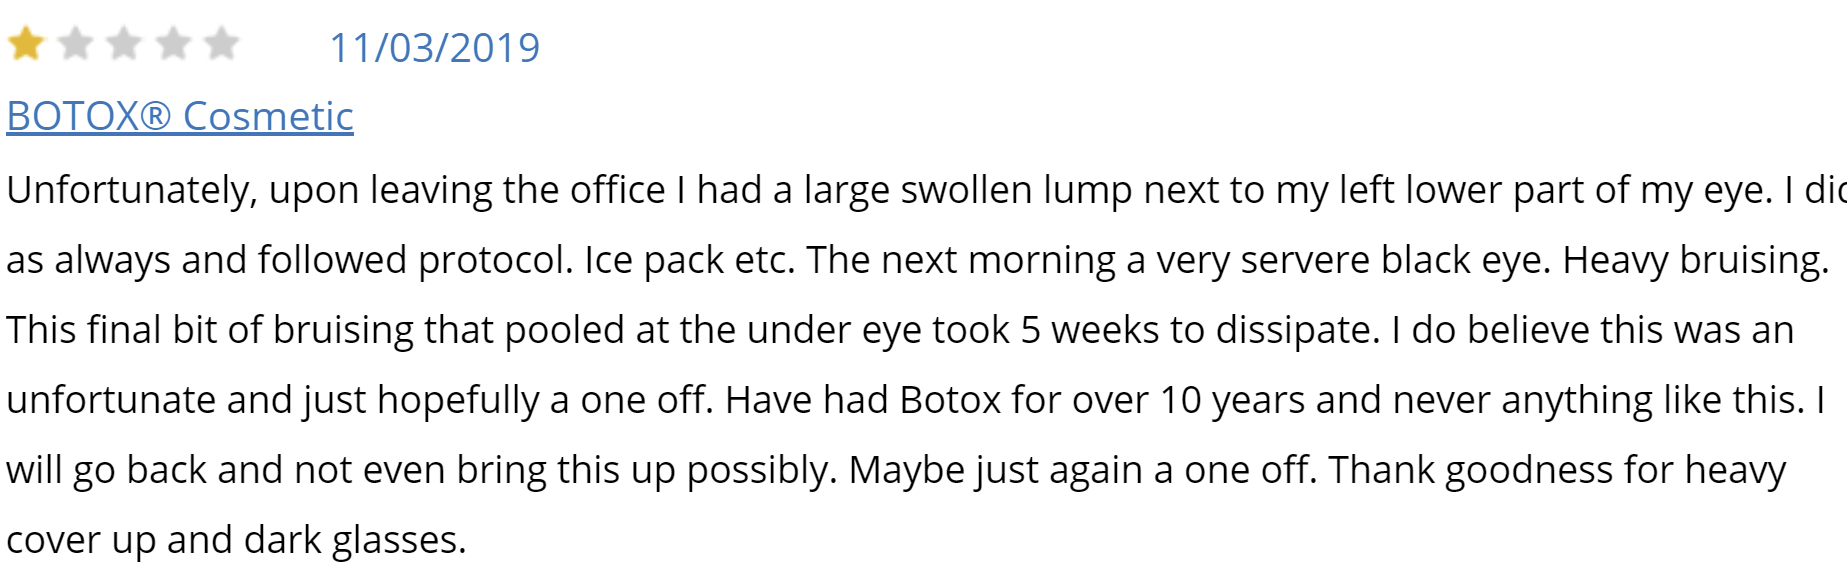Screen dimensions: 1847x564
Task: Click "Have had Botox" sentence start
Action: point(863,400)
